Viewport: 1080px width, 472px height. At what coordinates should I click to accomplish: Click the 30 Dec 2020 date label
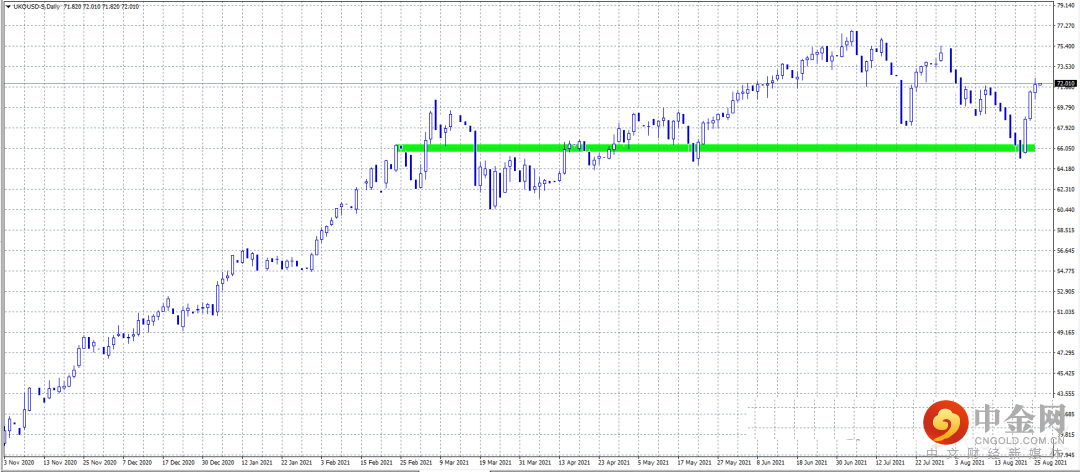coord(218,463)
